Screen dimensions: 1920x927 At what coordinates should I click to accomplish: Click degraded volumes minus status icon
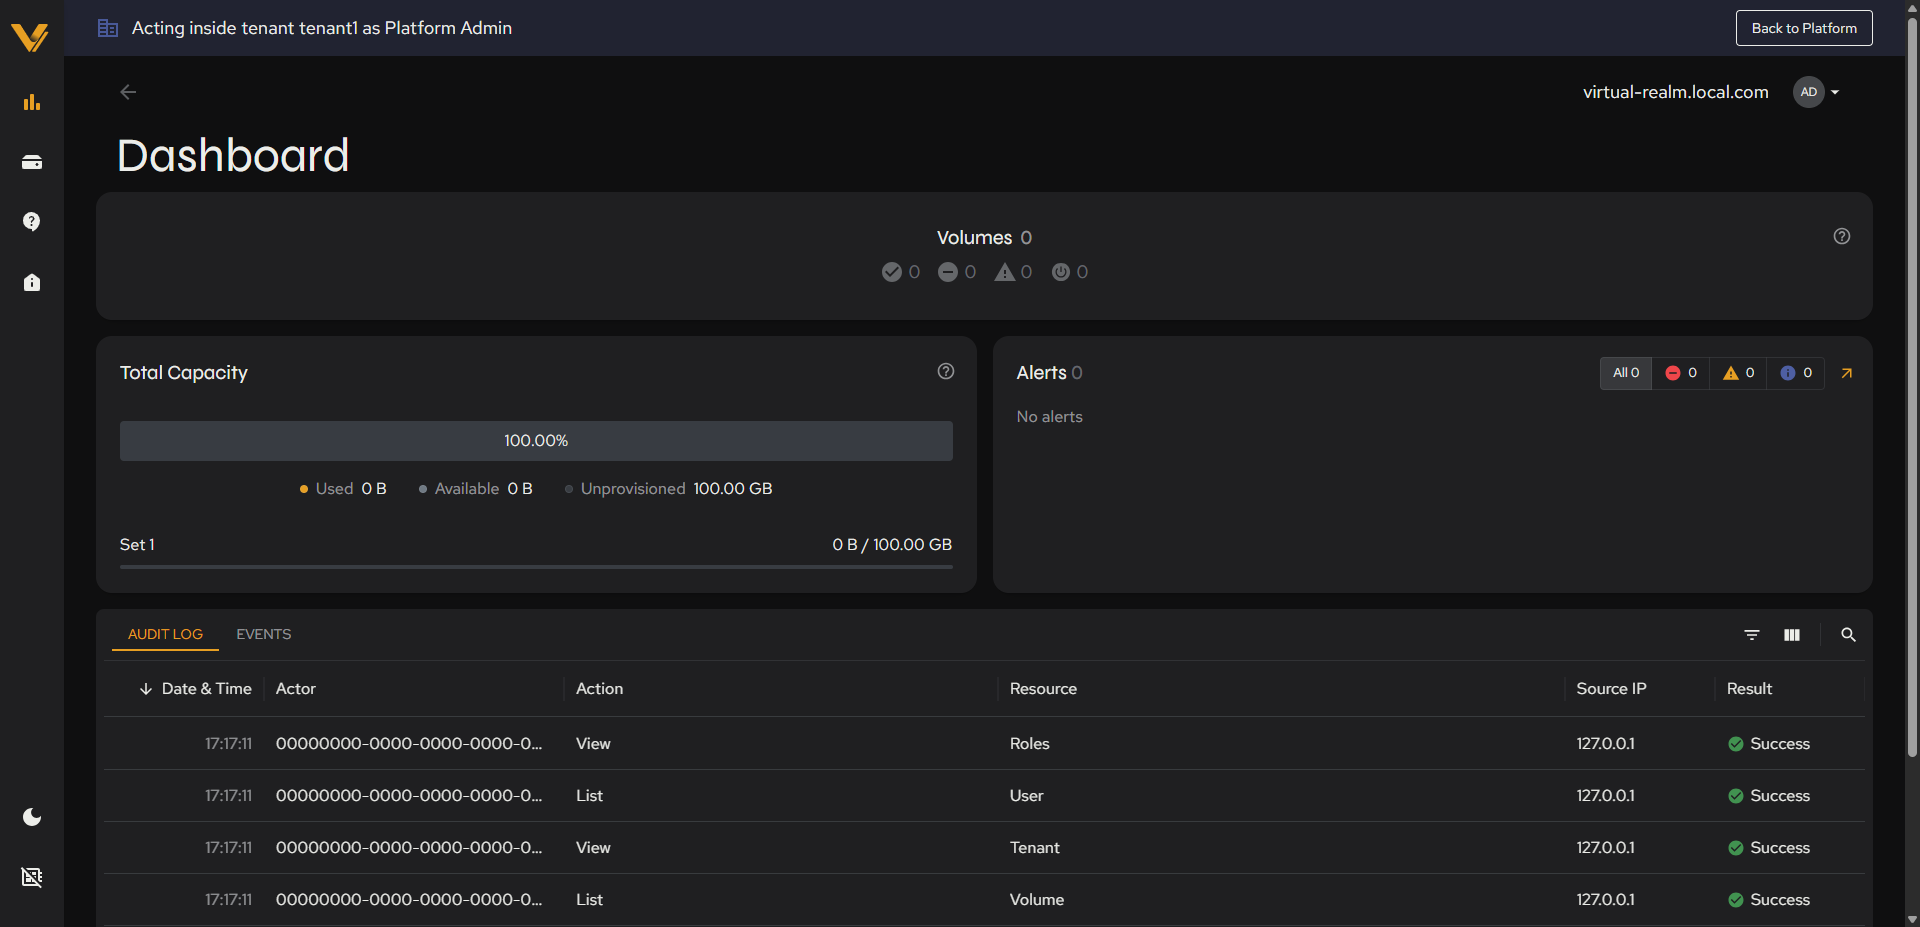pos(948,272)
